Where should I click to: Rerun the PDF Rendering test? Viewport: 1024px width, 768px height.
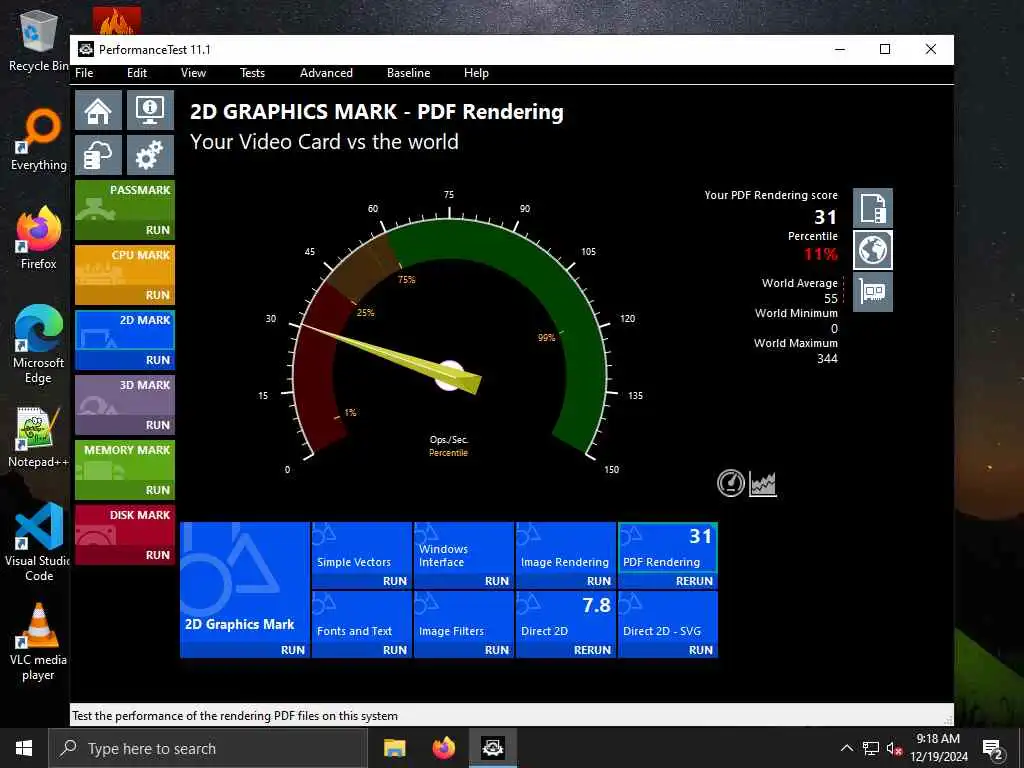point(667,556)
